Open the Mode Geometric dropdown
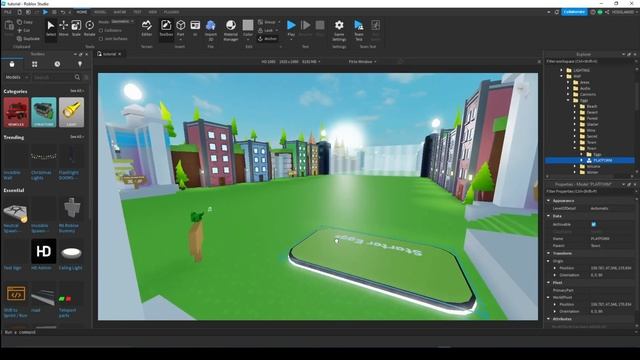This screenshot has height=360, width=640. (x=122, y=22)
